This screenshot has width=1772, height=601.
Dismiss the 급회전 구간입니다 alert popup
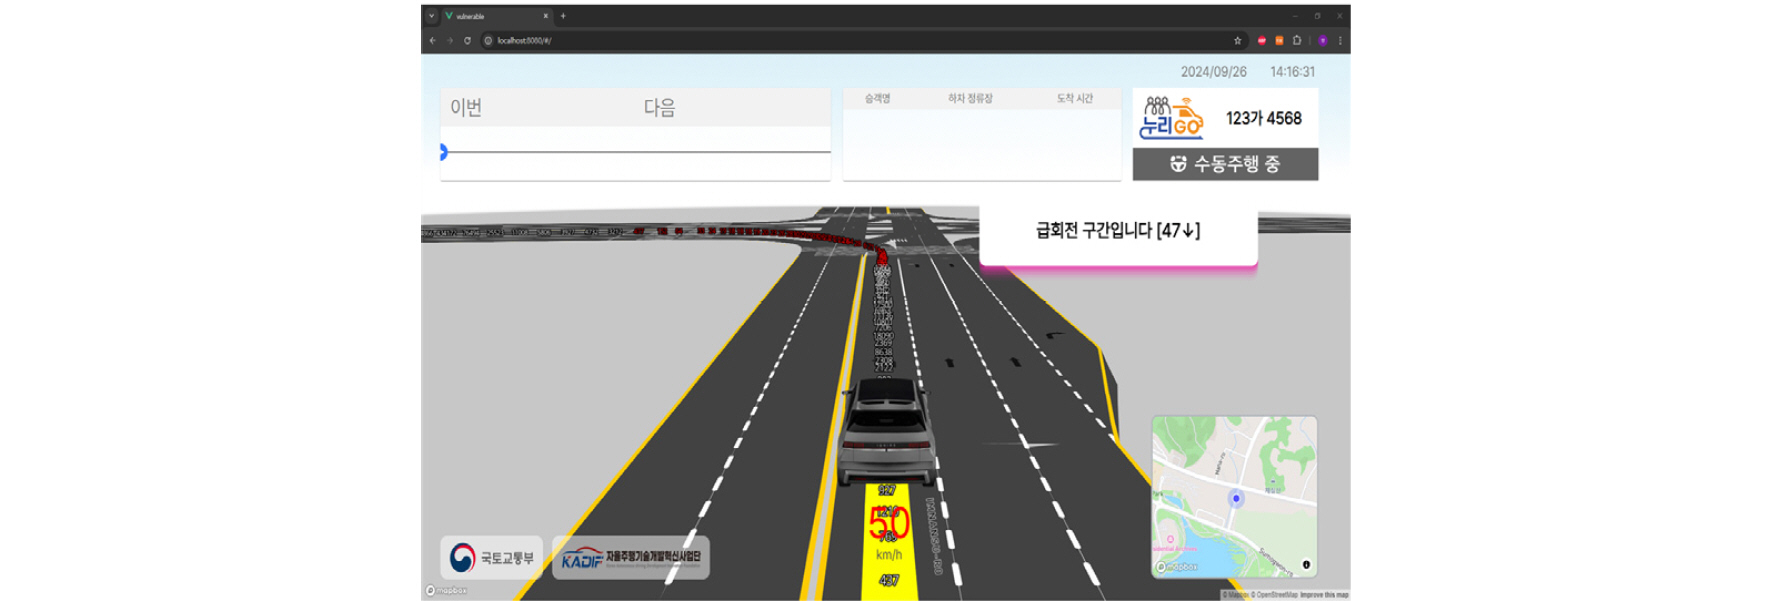click(x=1118, y=236)
